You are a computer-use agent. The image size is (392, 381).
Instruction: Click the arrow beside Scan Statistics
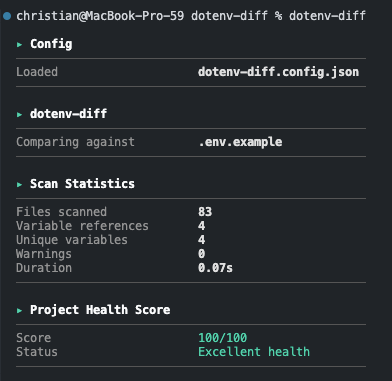19,184
